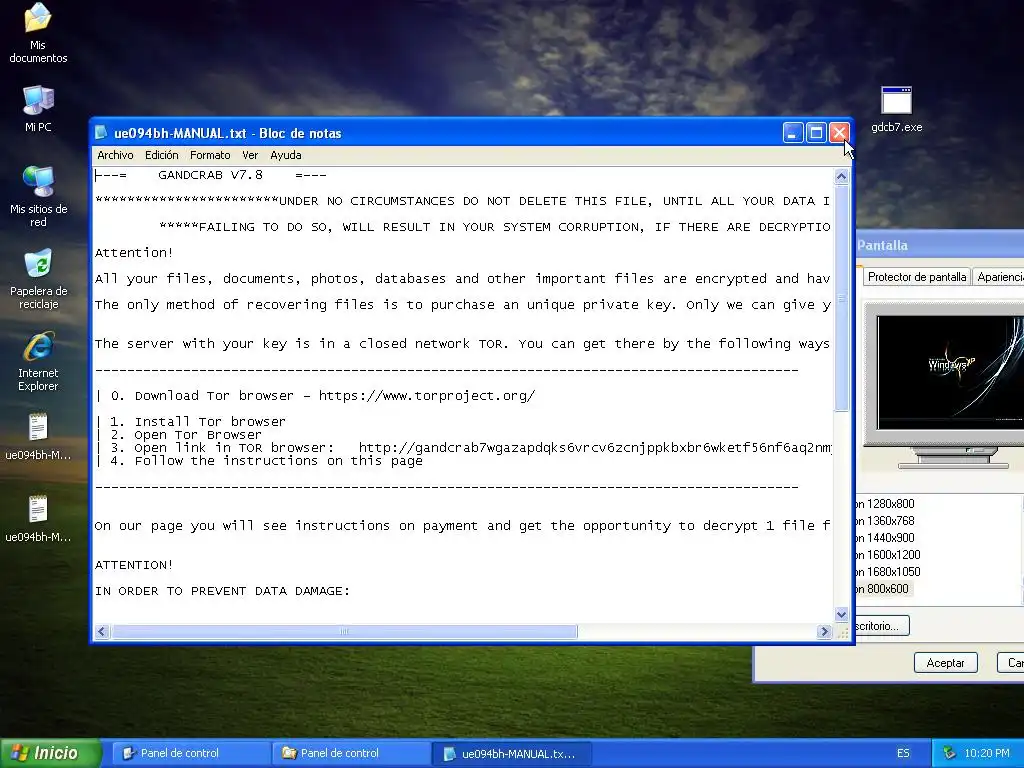Open the Ayuda menu
This screenshot has width=1024, height=768.
click(285, 155)
